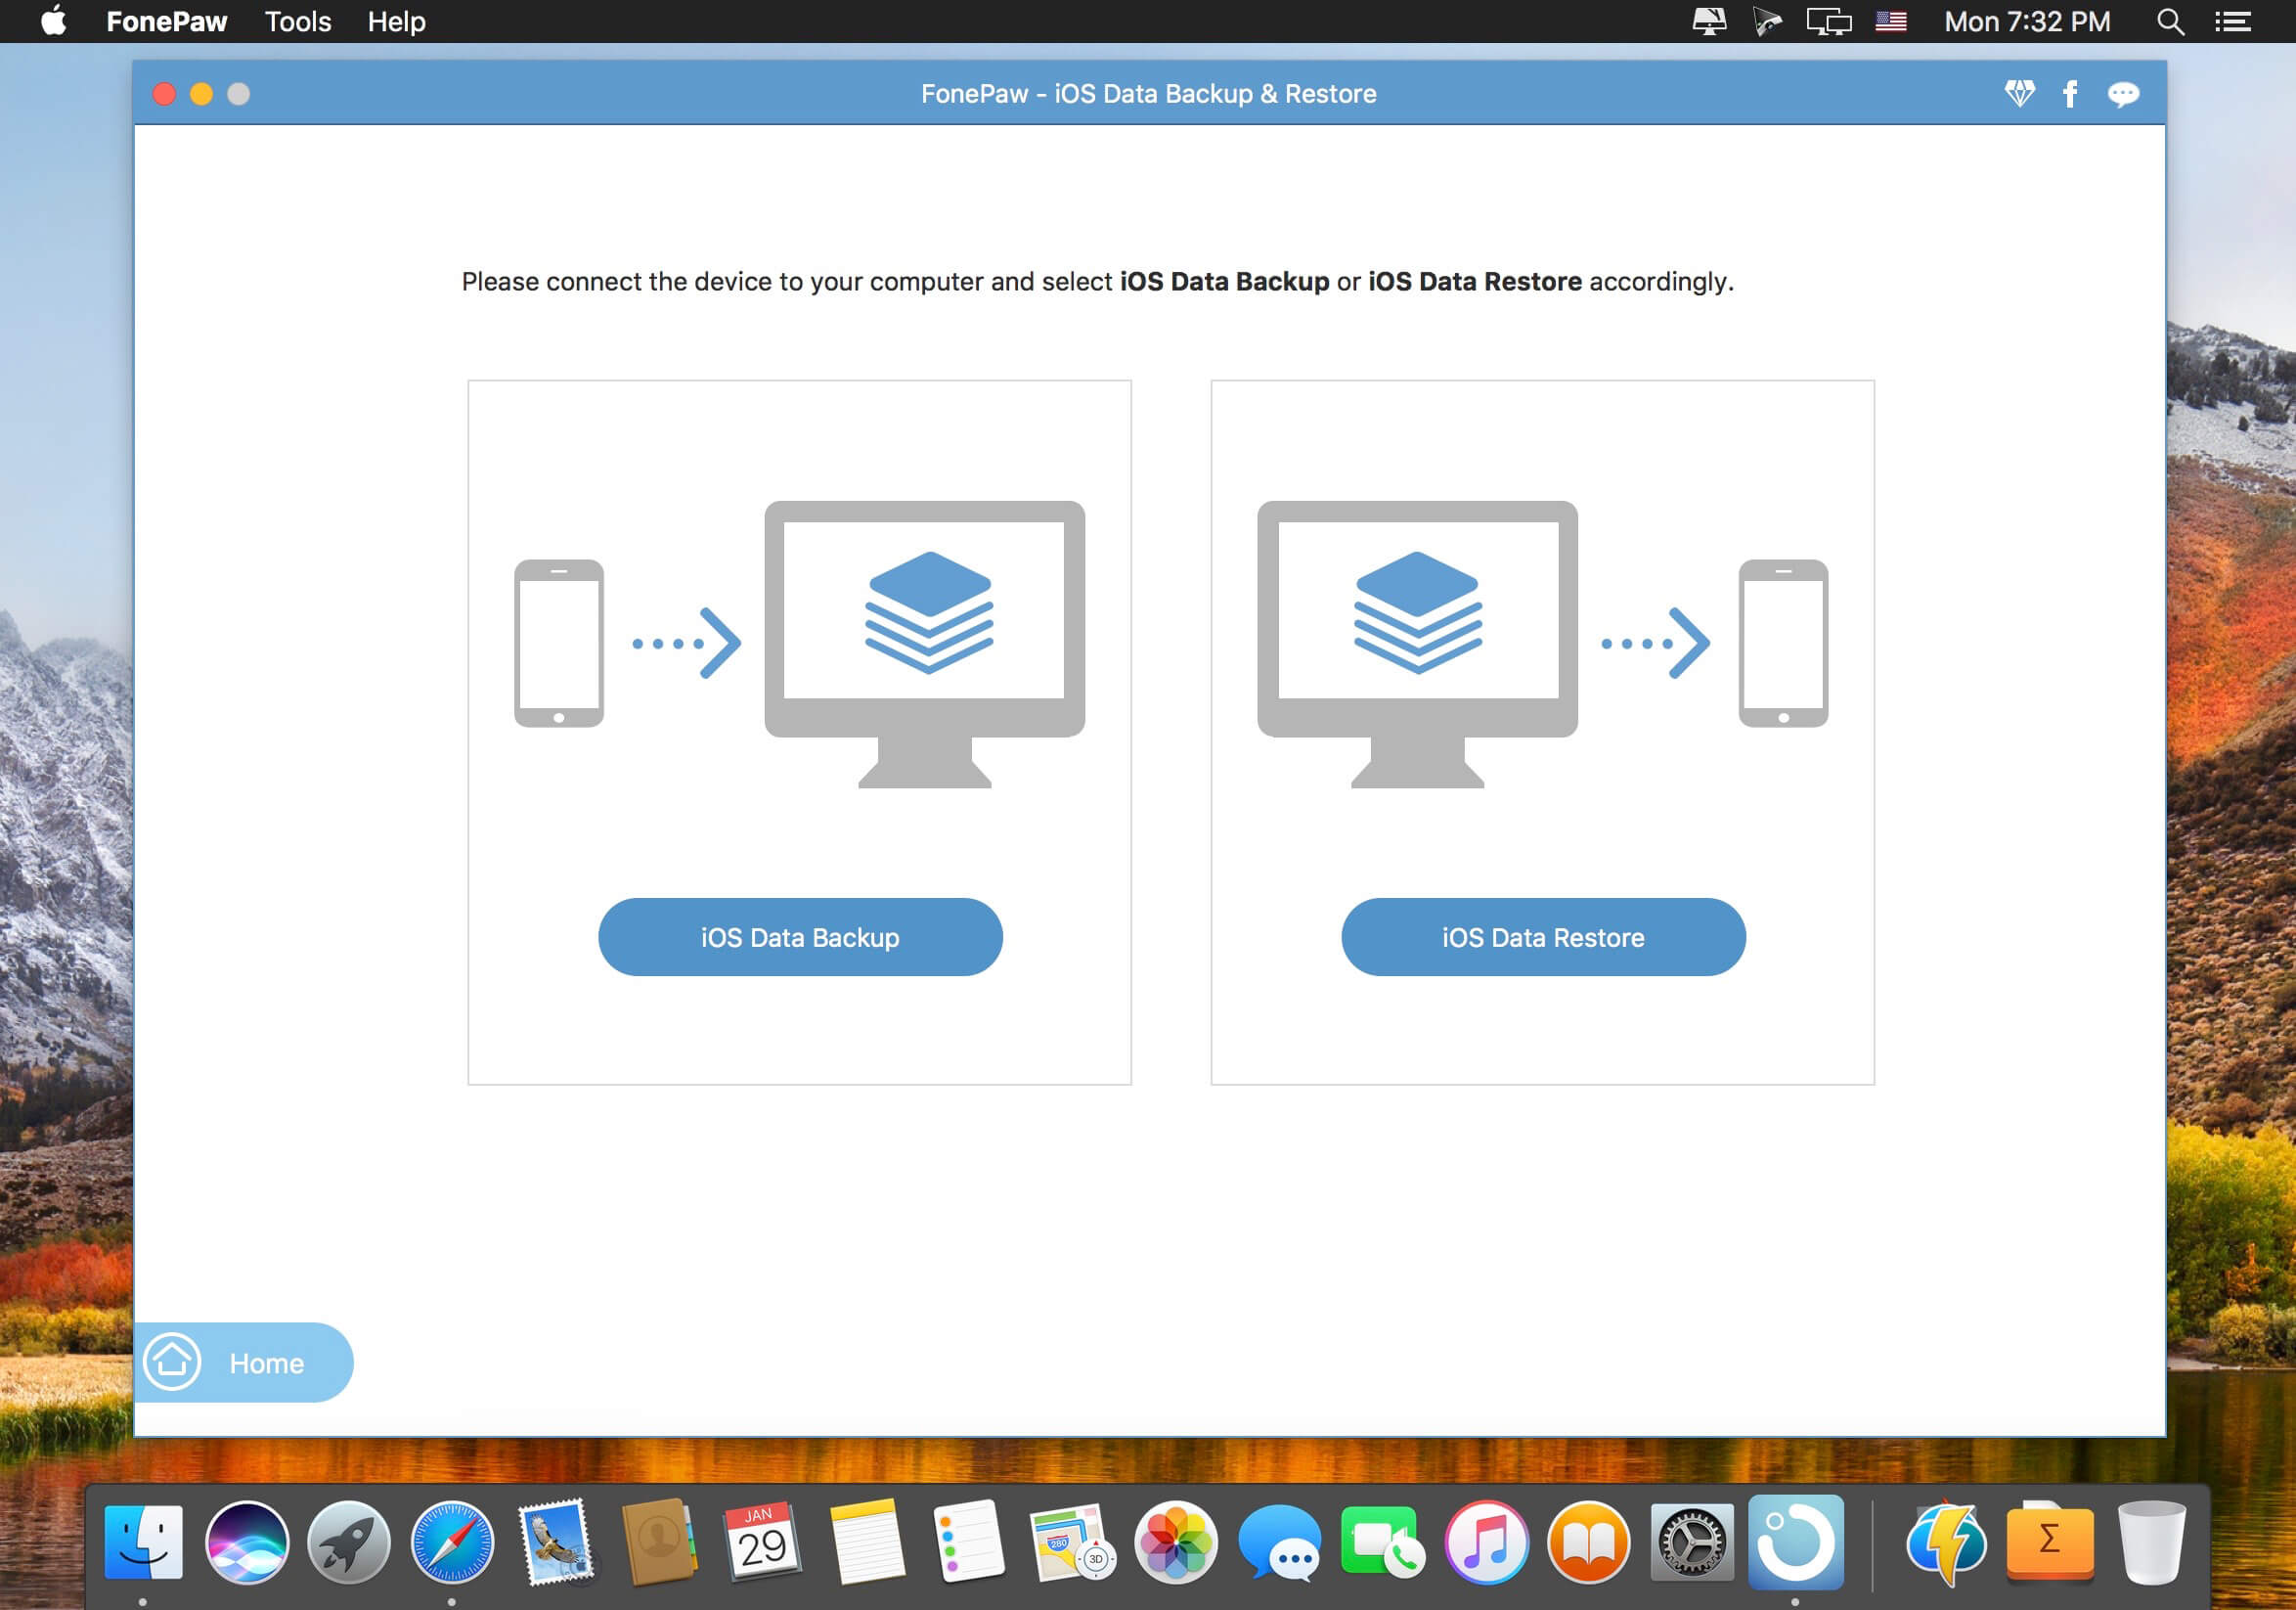
Task: Click the display mirroring icon in menu bar
Action: pyautogui.click(x=1828, y=21)
